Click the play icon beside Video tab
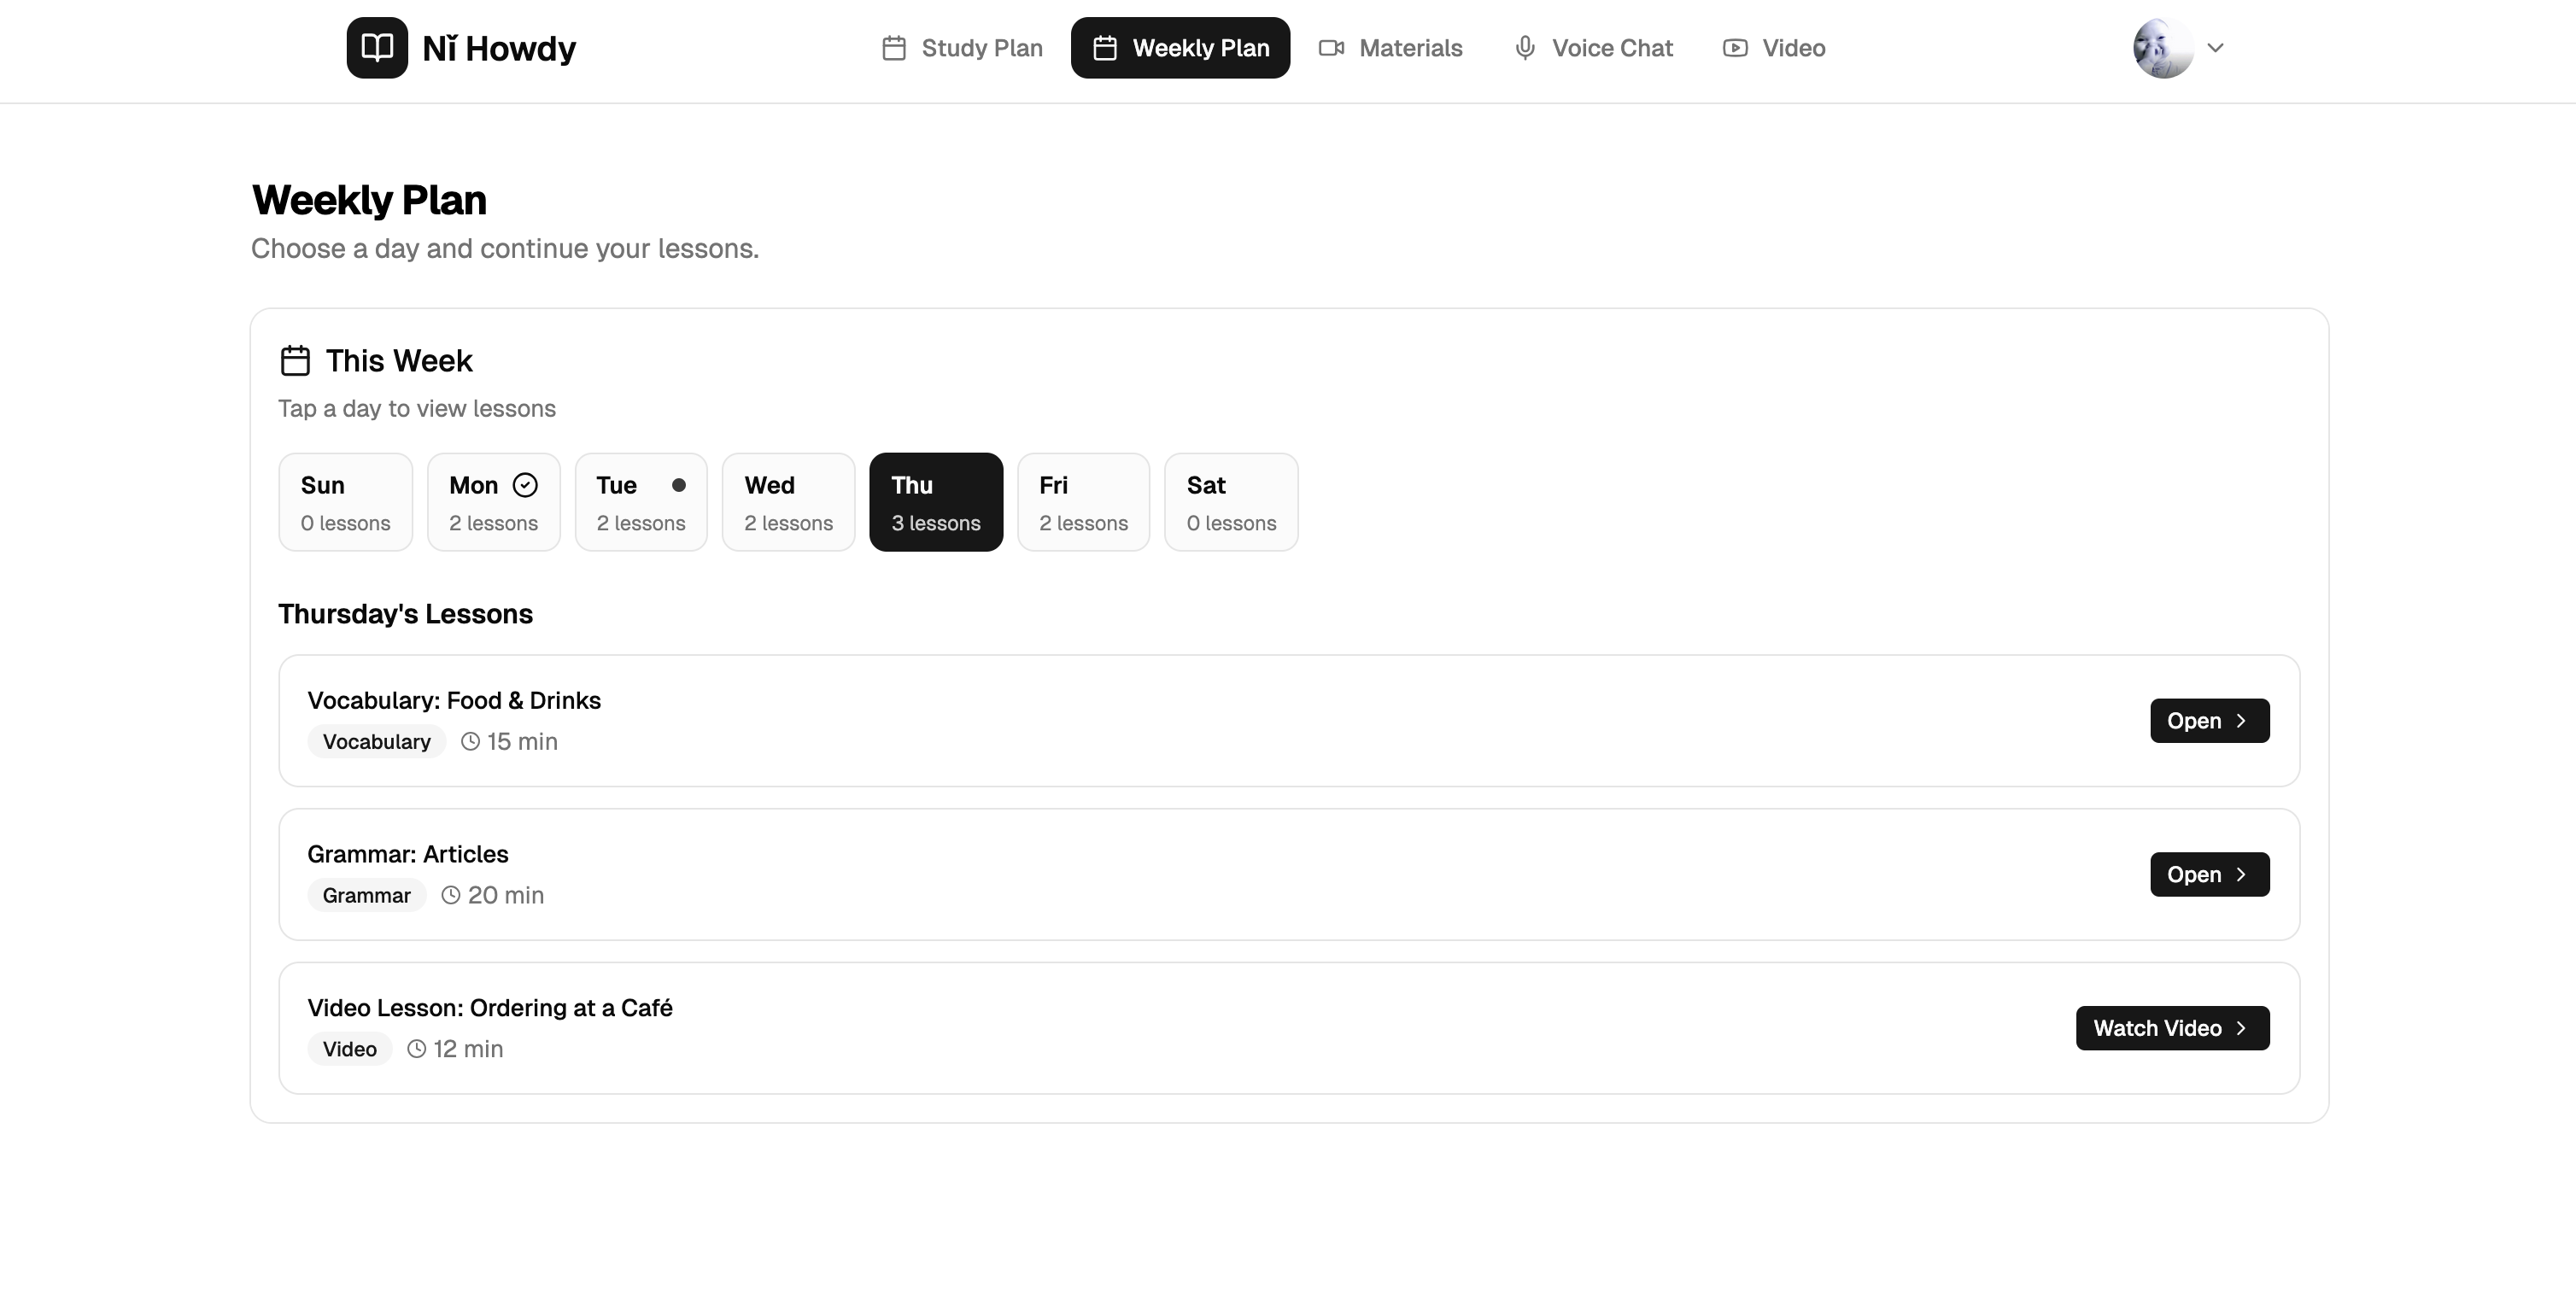The image size is (2576, 1310). coord(1735,48)
